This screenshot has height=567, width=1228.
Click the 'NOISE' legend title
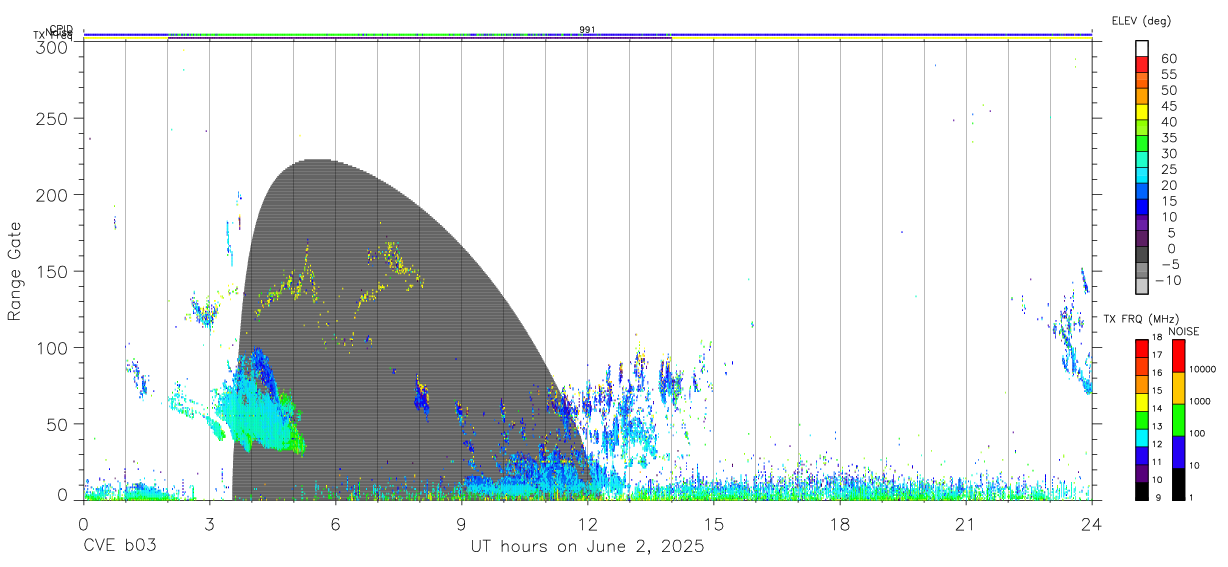coord(1186,331)
